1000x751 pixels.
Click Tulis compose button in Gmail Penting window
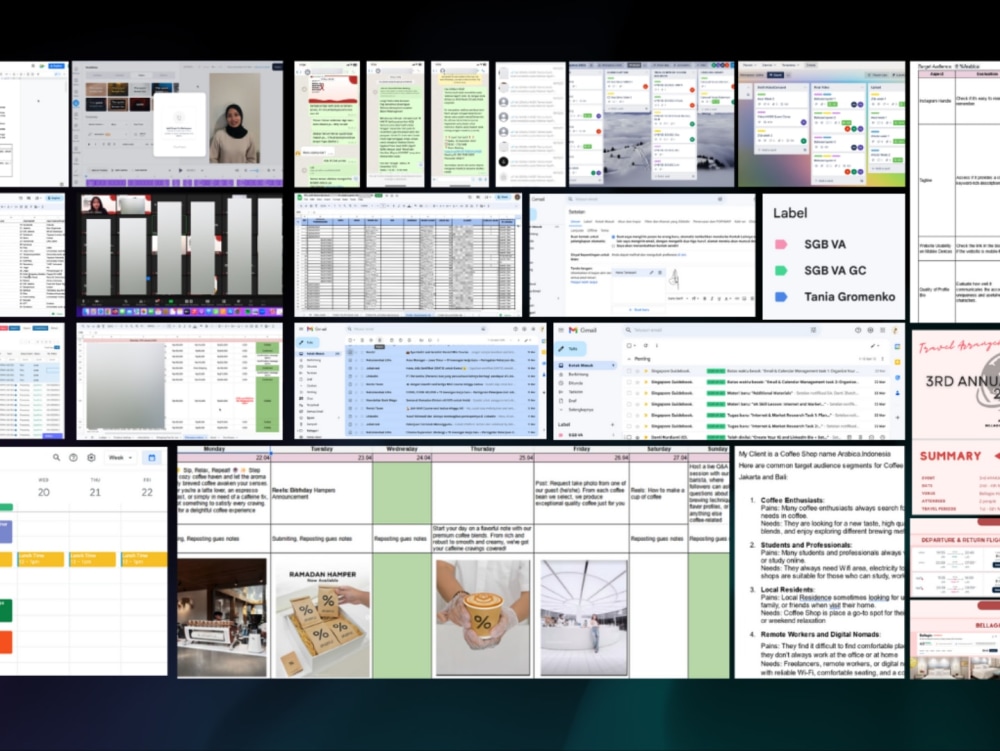(570, 349)
